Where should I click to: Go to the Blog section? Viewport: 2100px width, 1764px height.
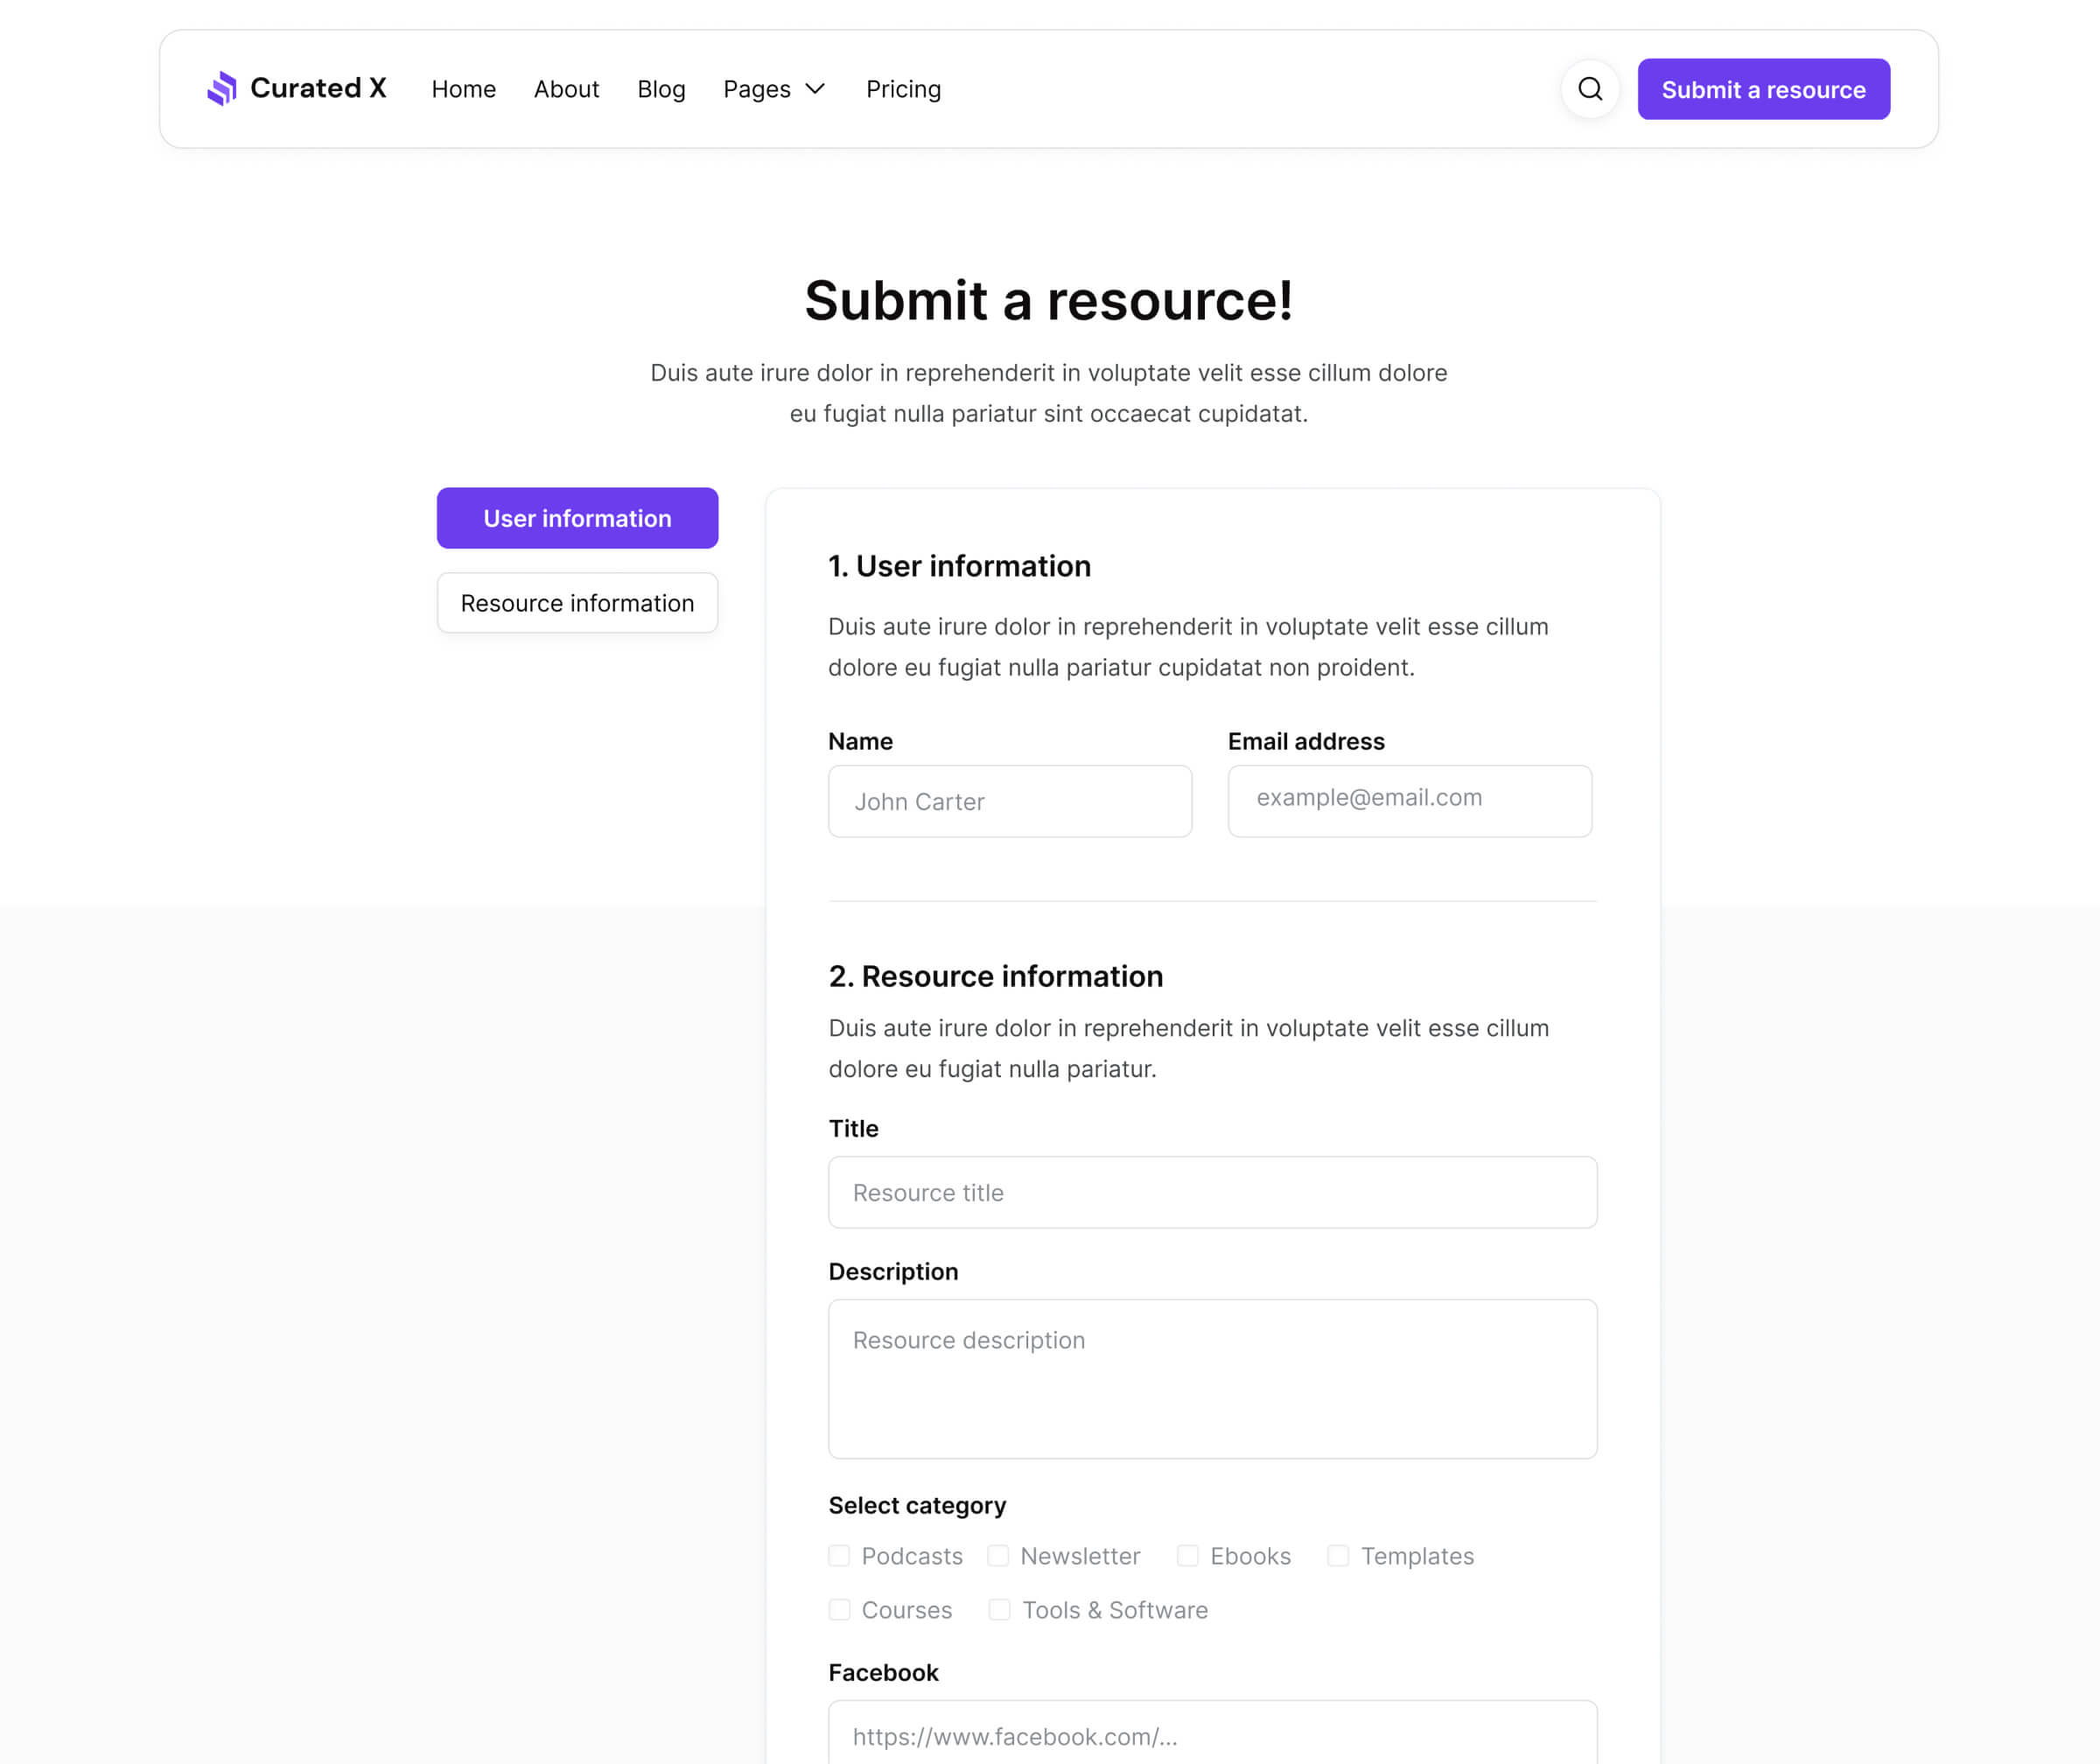point(661,89)
